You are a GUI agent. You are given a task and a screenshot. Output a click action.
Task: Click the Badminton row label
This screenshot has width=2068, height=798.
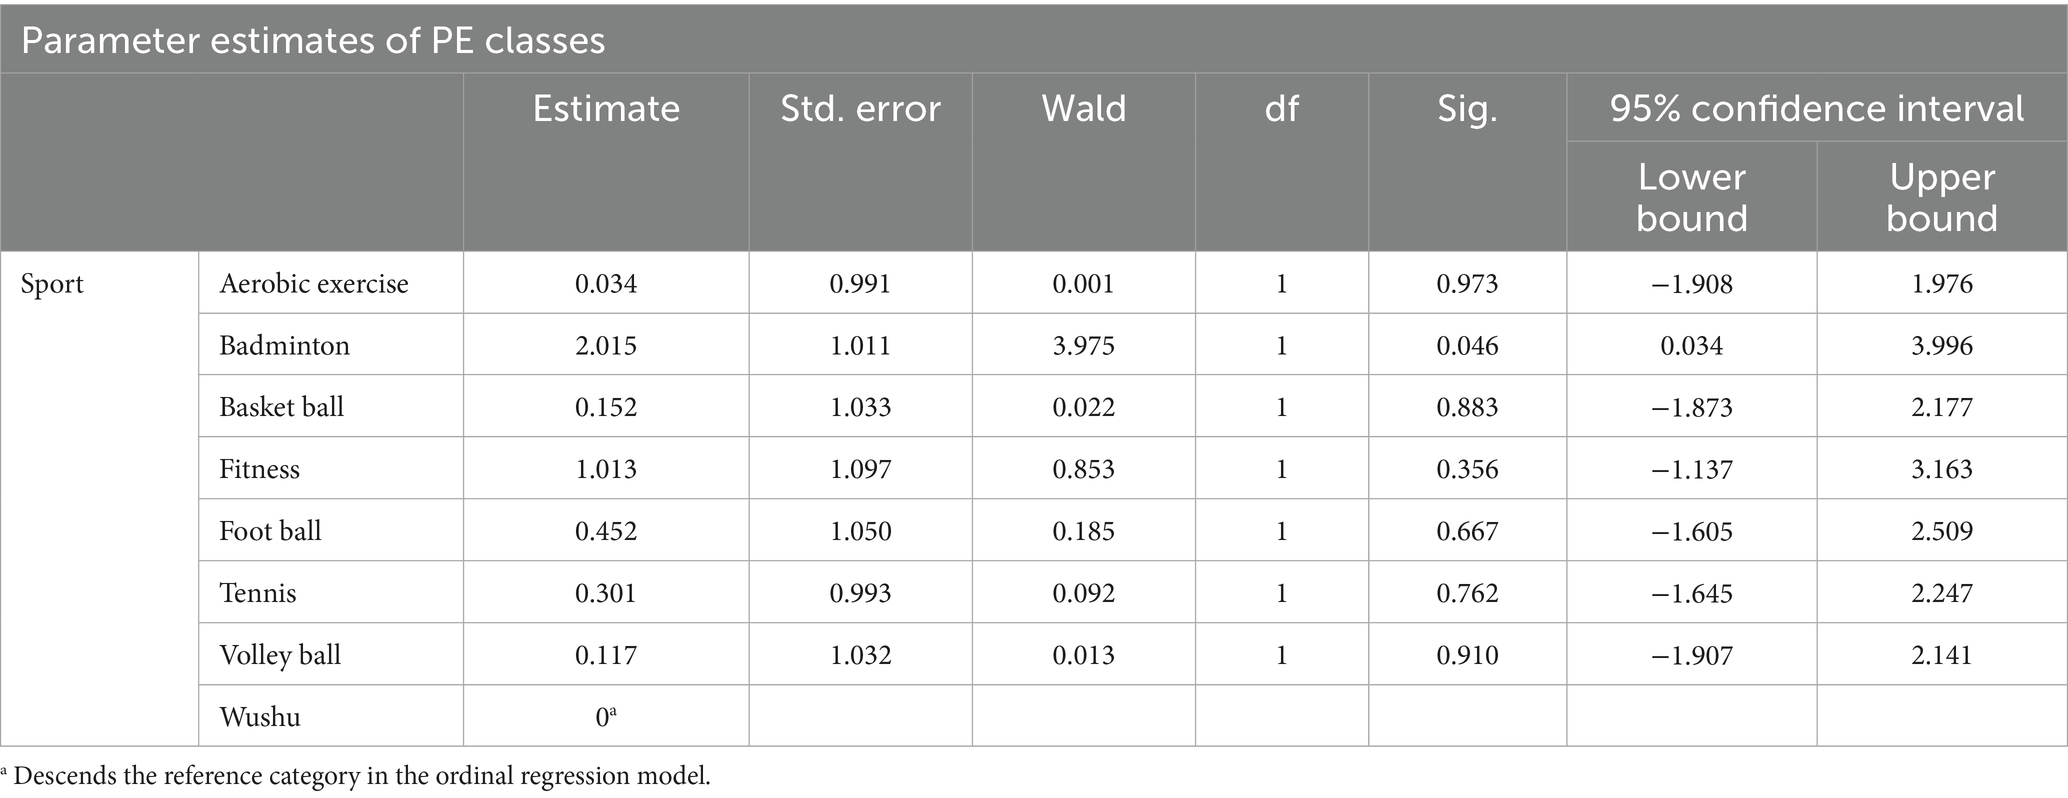285,346
